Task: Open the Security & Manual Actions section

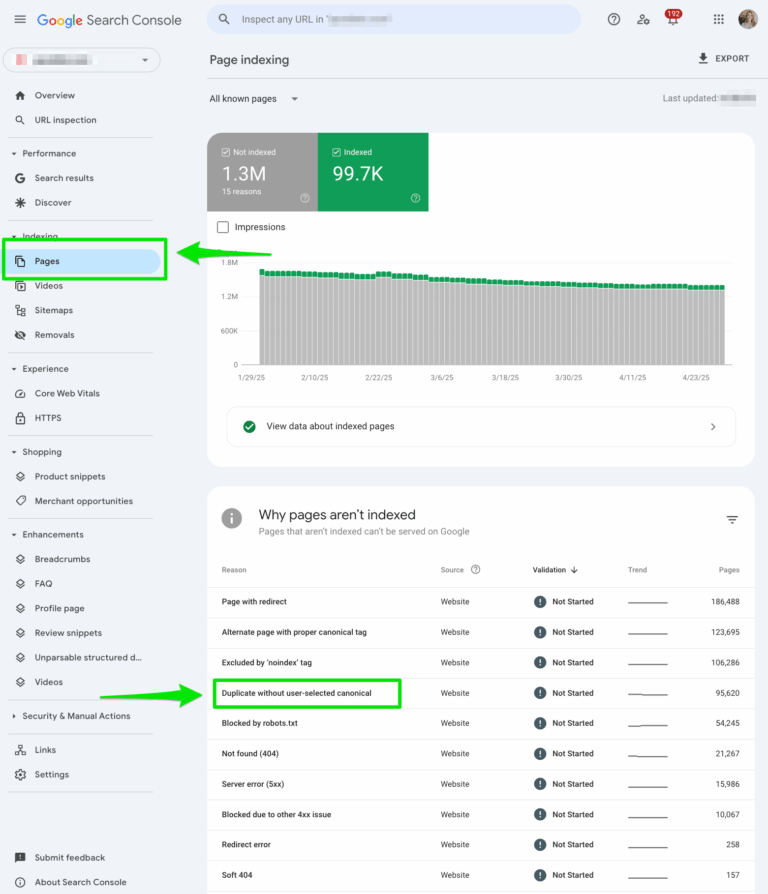Action: point(79,716)
